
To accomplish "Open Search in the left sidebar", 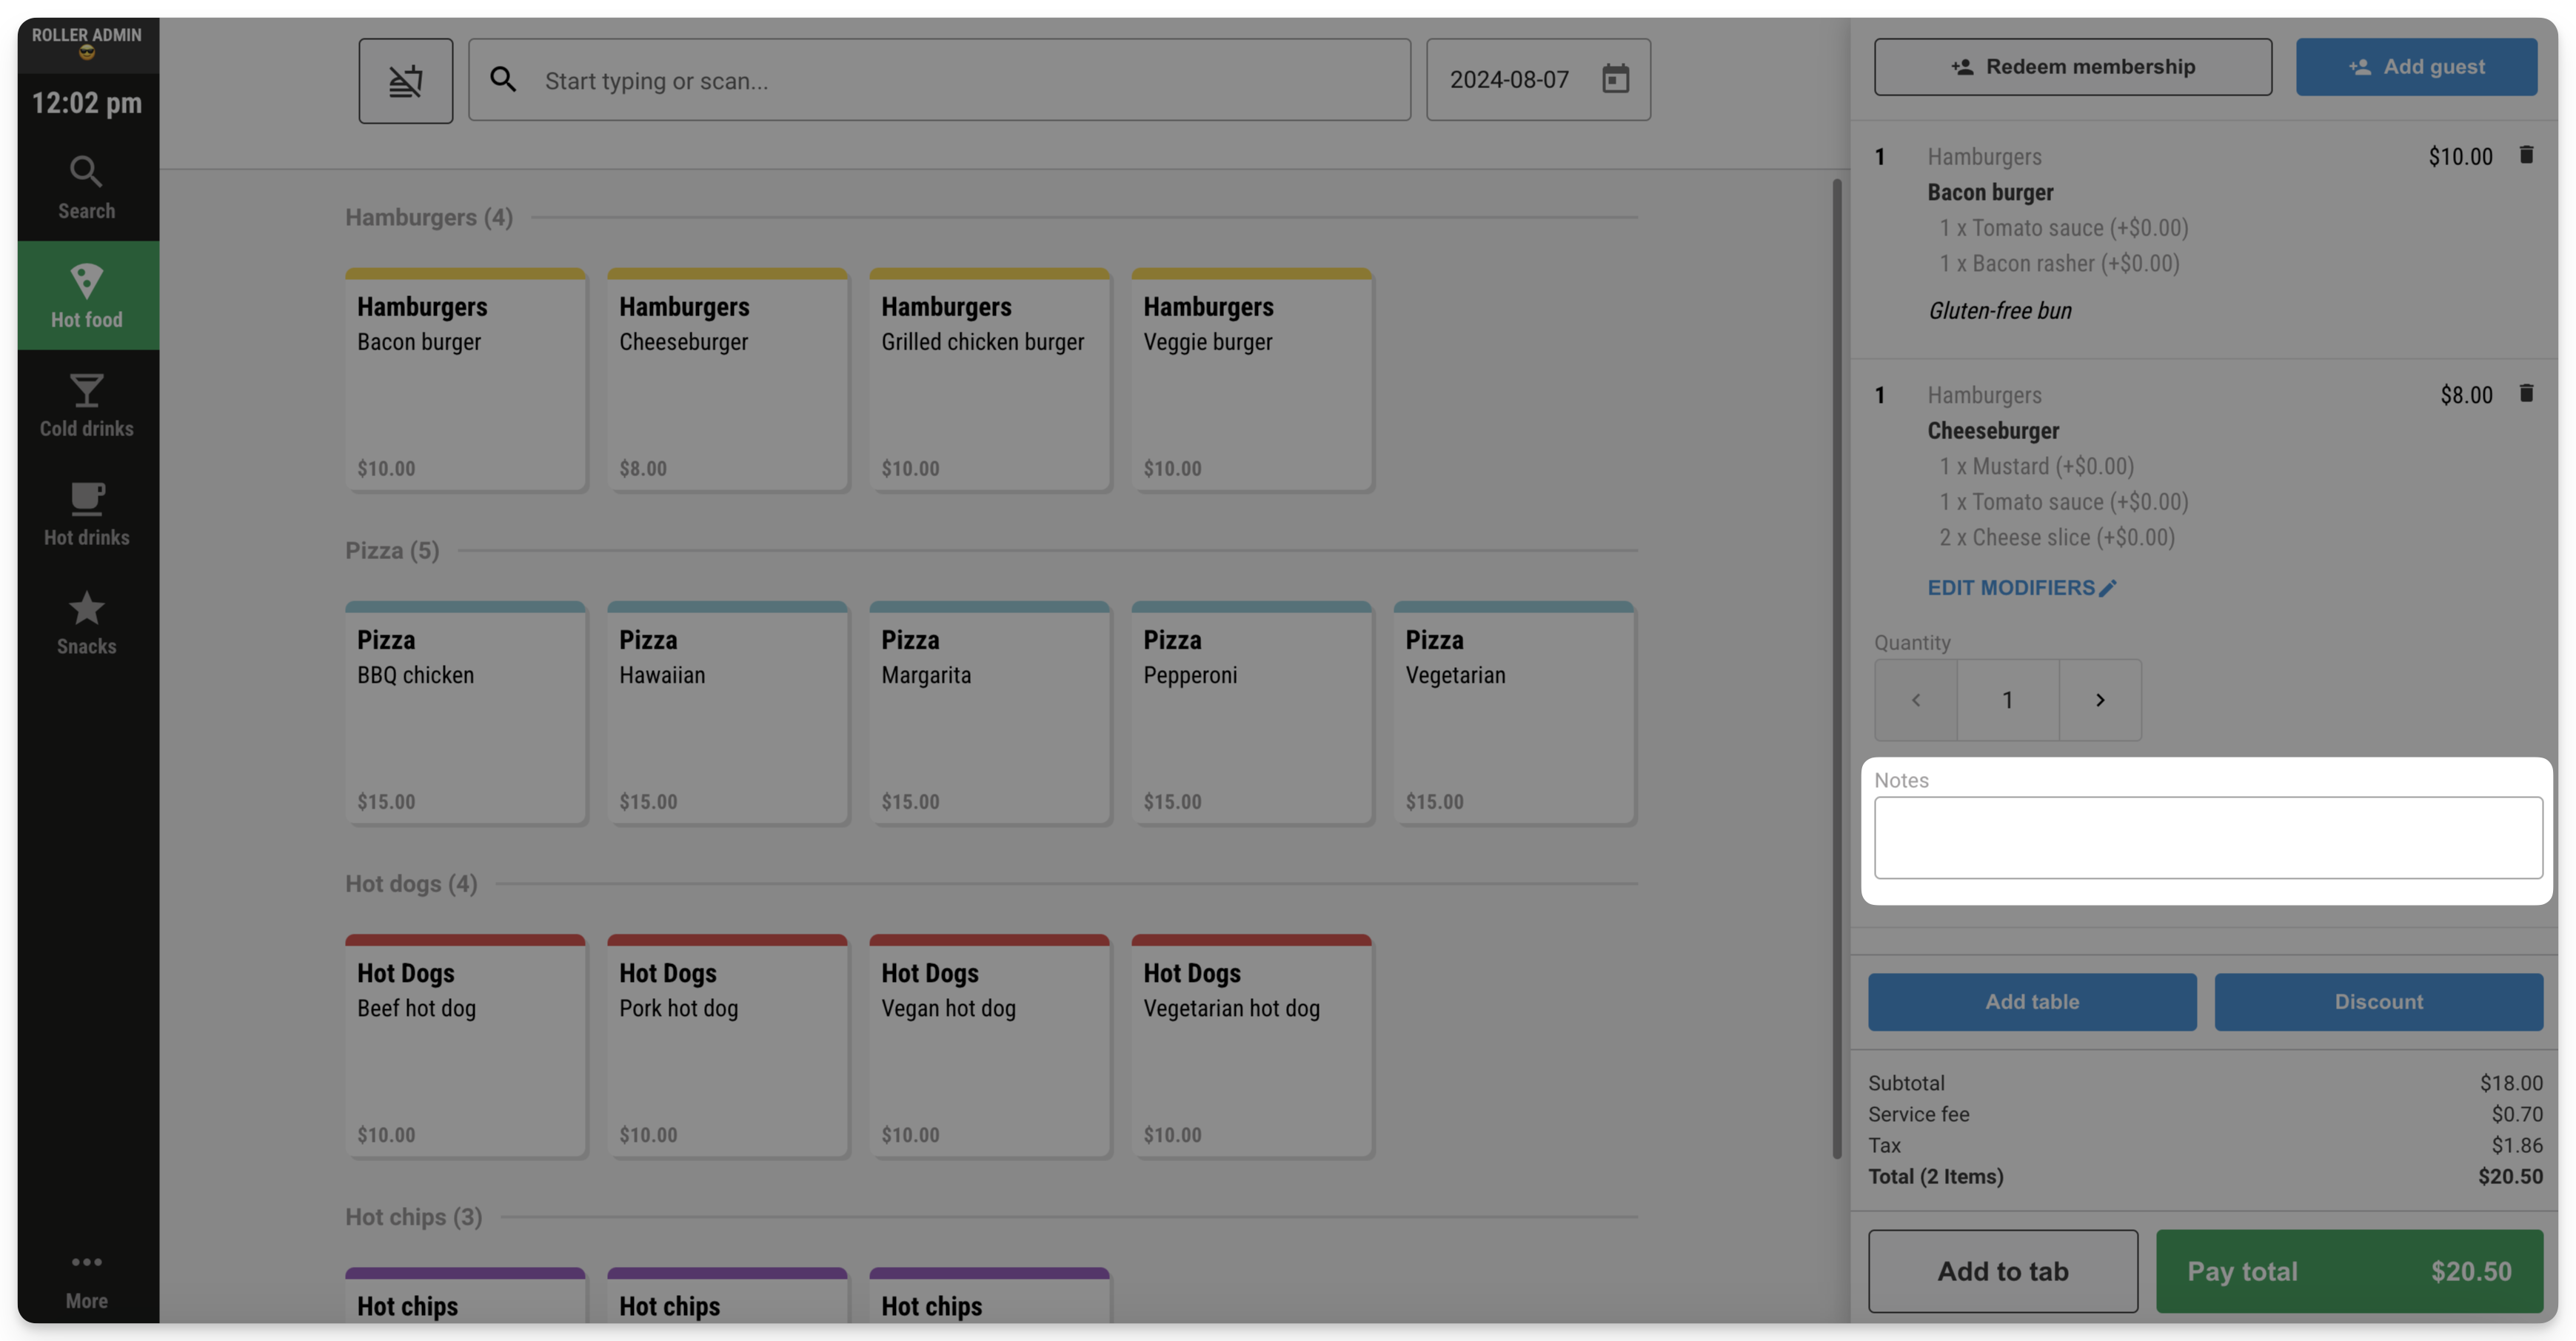I will (87, 187).
